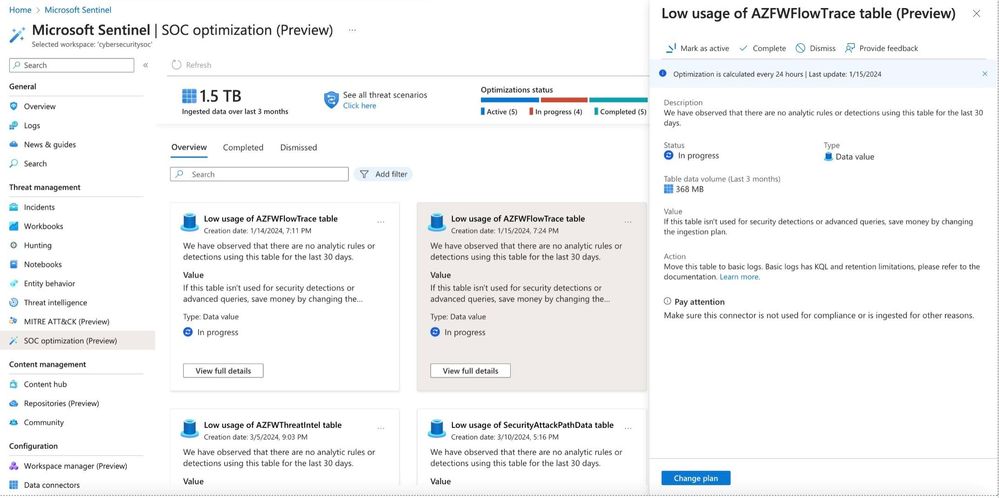Click the Incidents icon in sidebar
999x498 pixels.
click(x=13, y=207)
